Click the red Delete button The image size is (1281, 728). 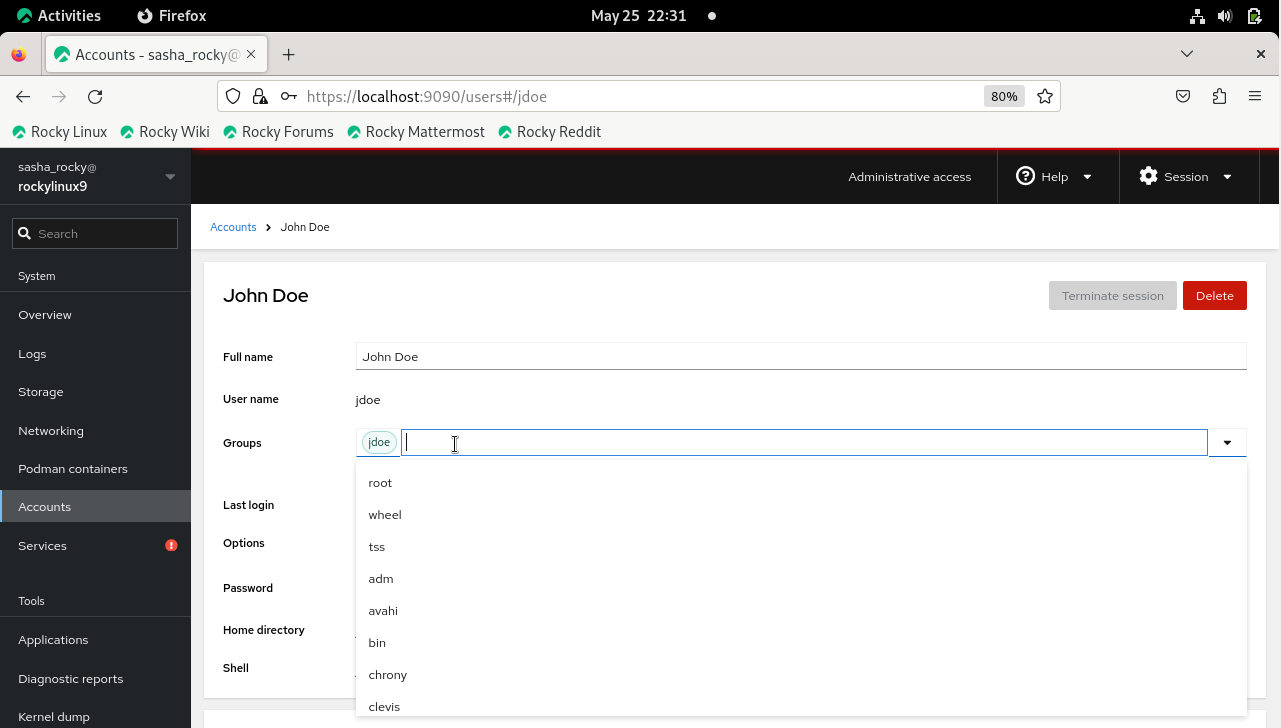1214,296
